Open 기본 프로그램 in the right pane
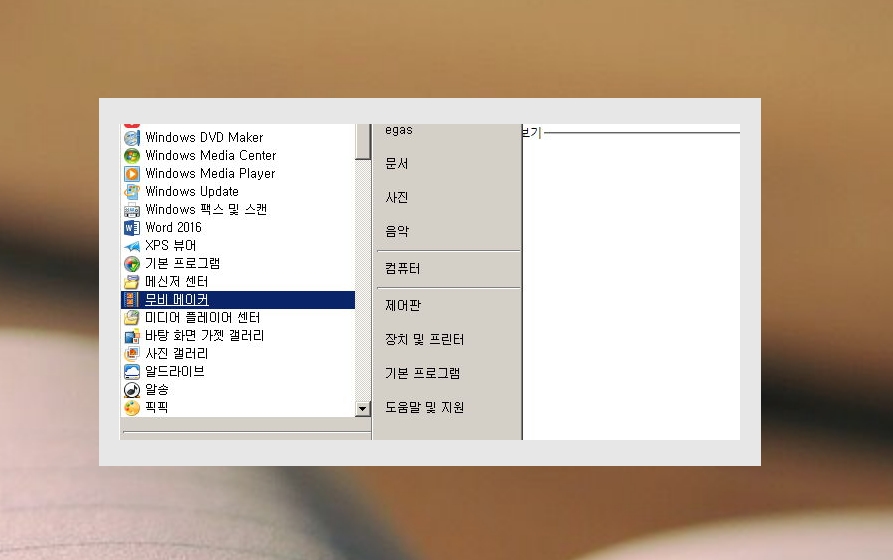This screenshot has width=893, height=560. pyautogui.click(x=422, y=373)
